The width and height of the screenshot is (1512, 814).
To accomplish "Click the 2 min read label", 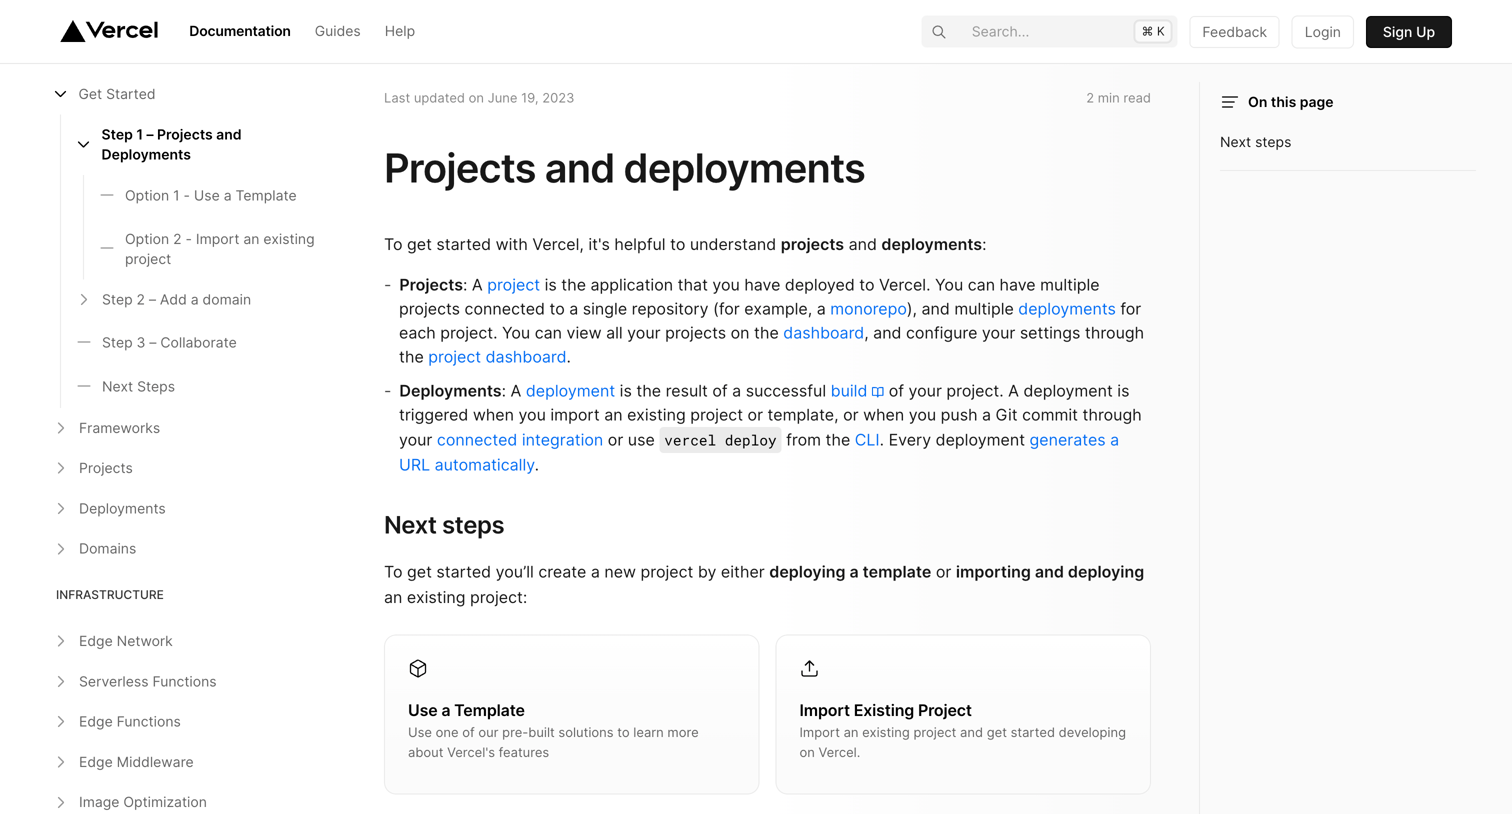I will (x=1118, y=98).
